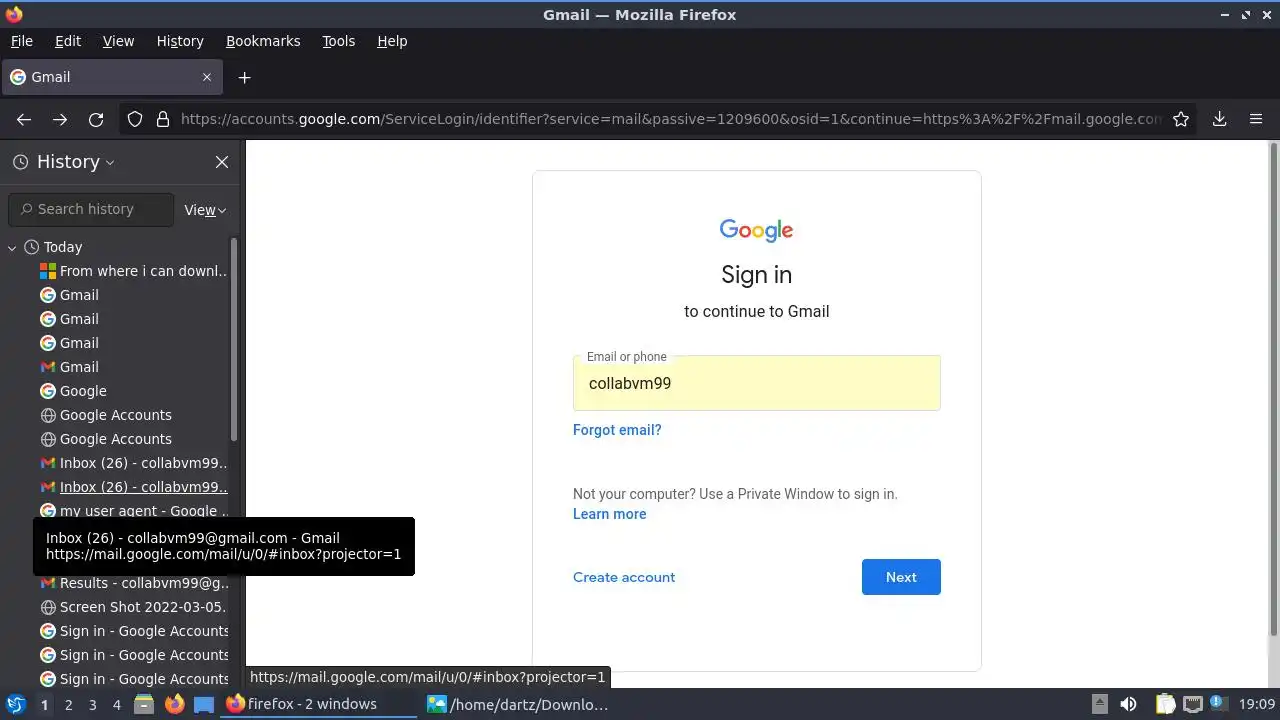The width and height of the screenshot is (1280, 720).
Task: Click the blue Next button
Action: point(901,577)
